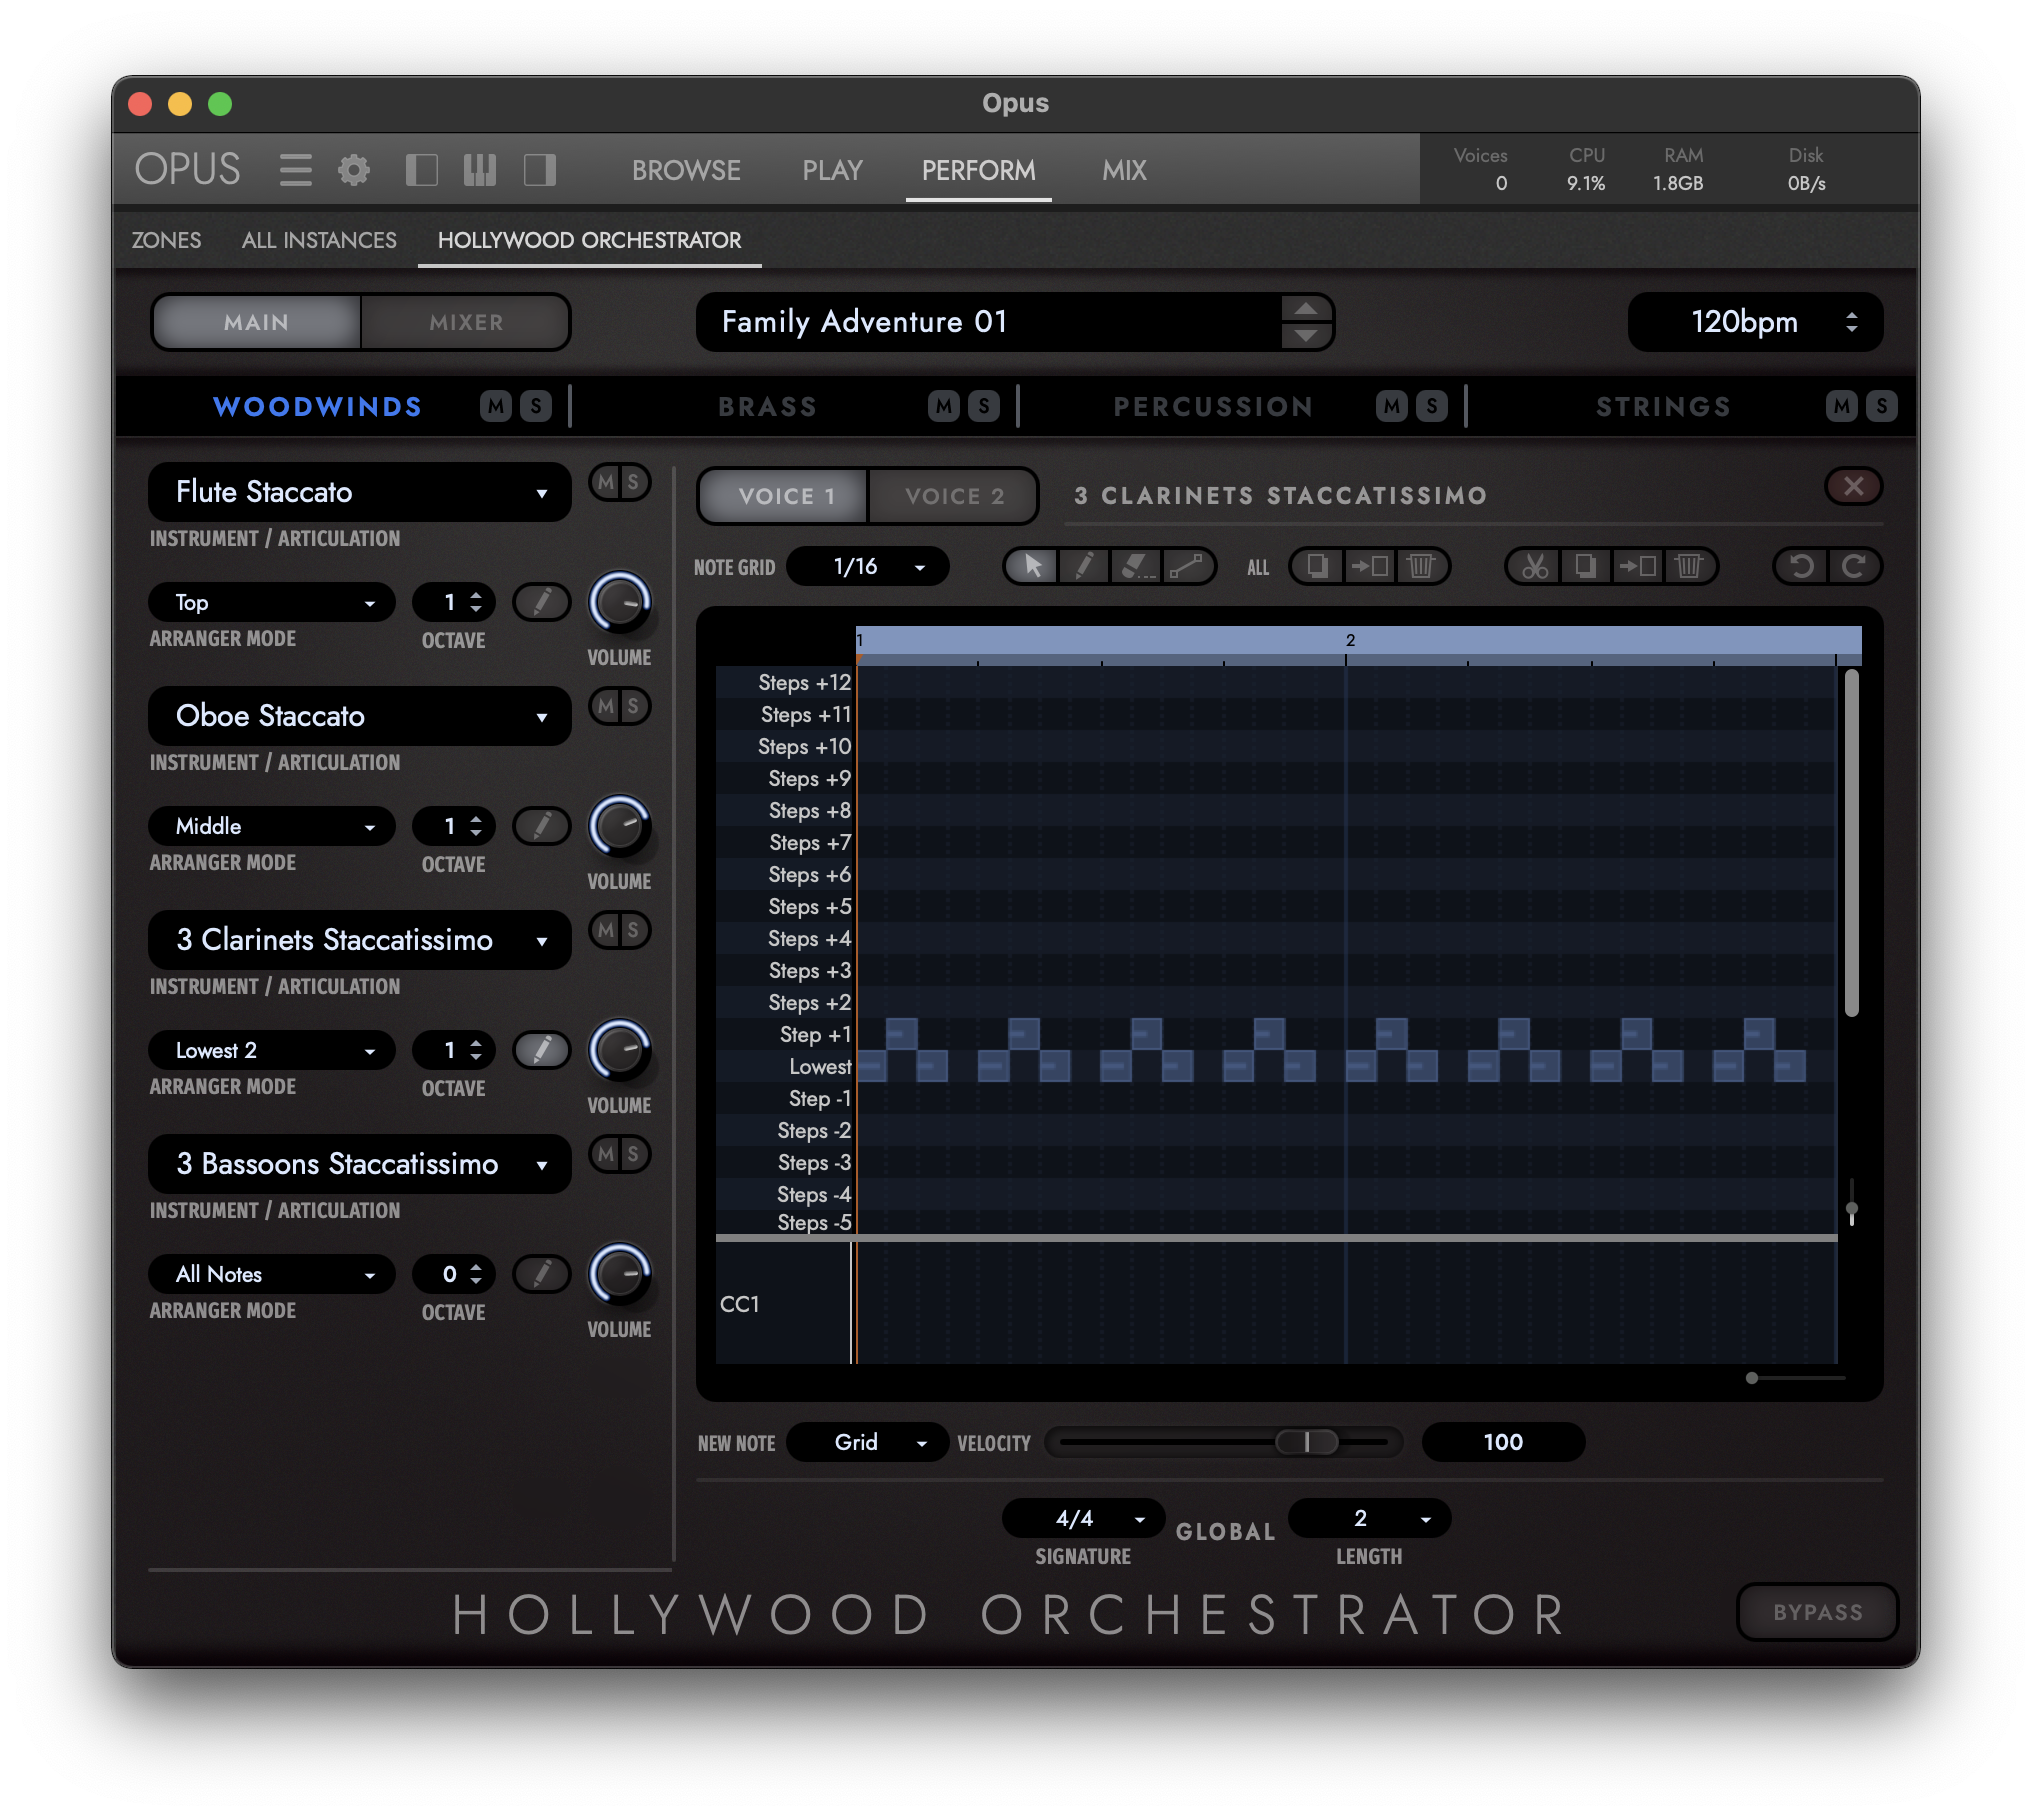Select next preset with up arrow
2032x1816 pixels.
pyautogui.click(x=1305, y=308)
